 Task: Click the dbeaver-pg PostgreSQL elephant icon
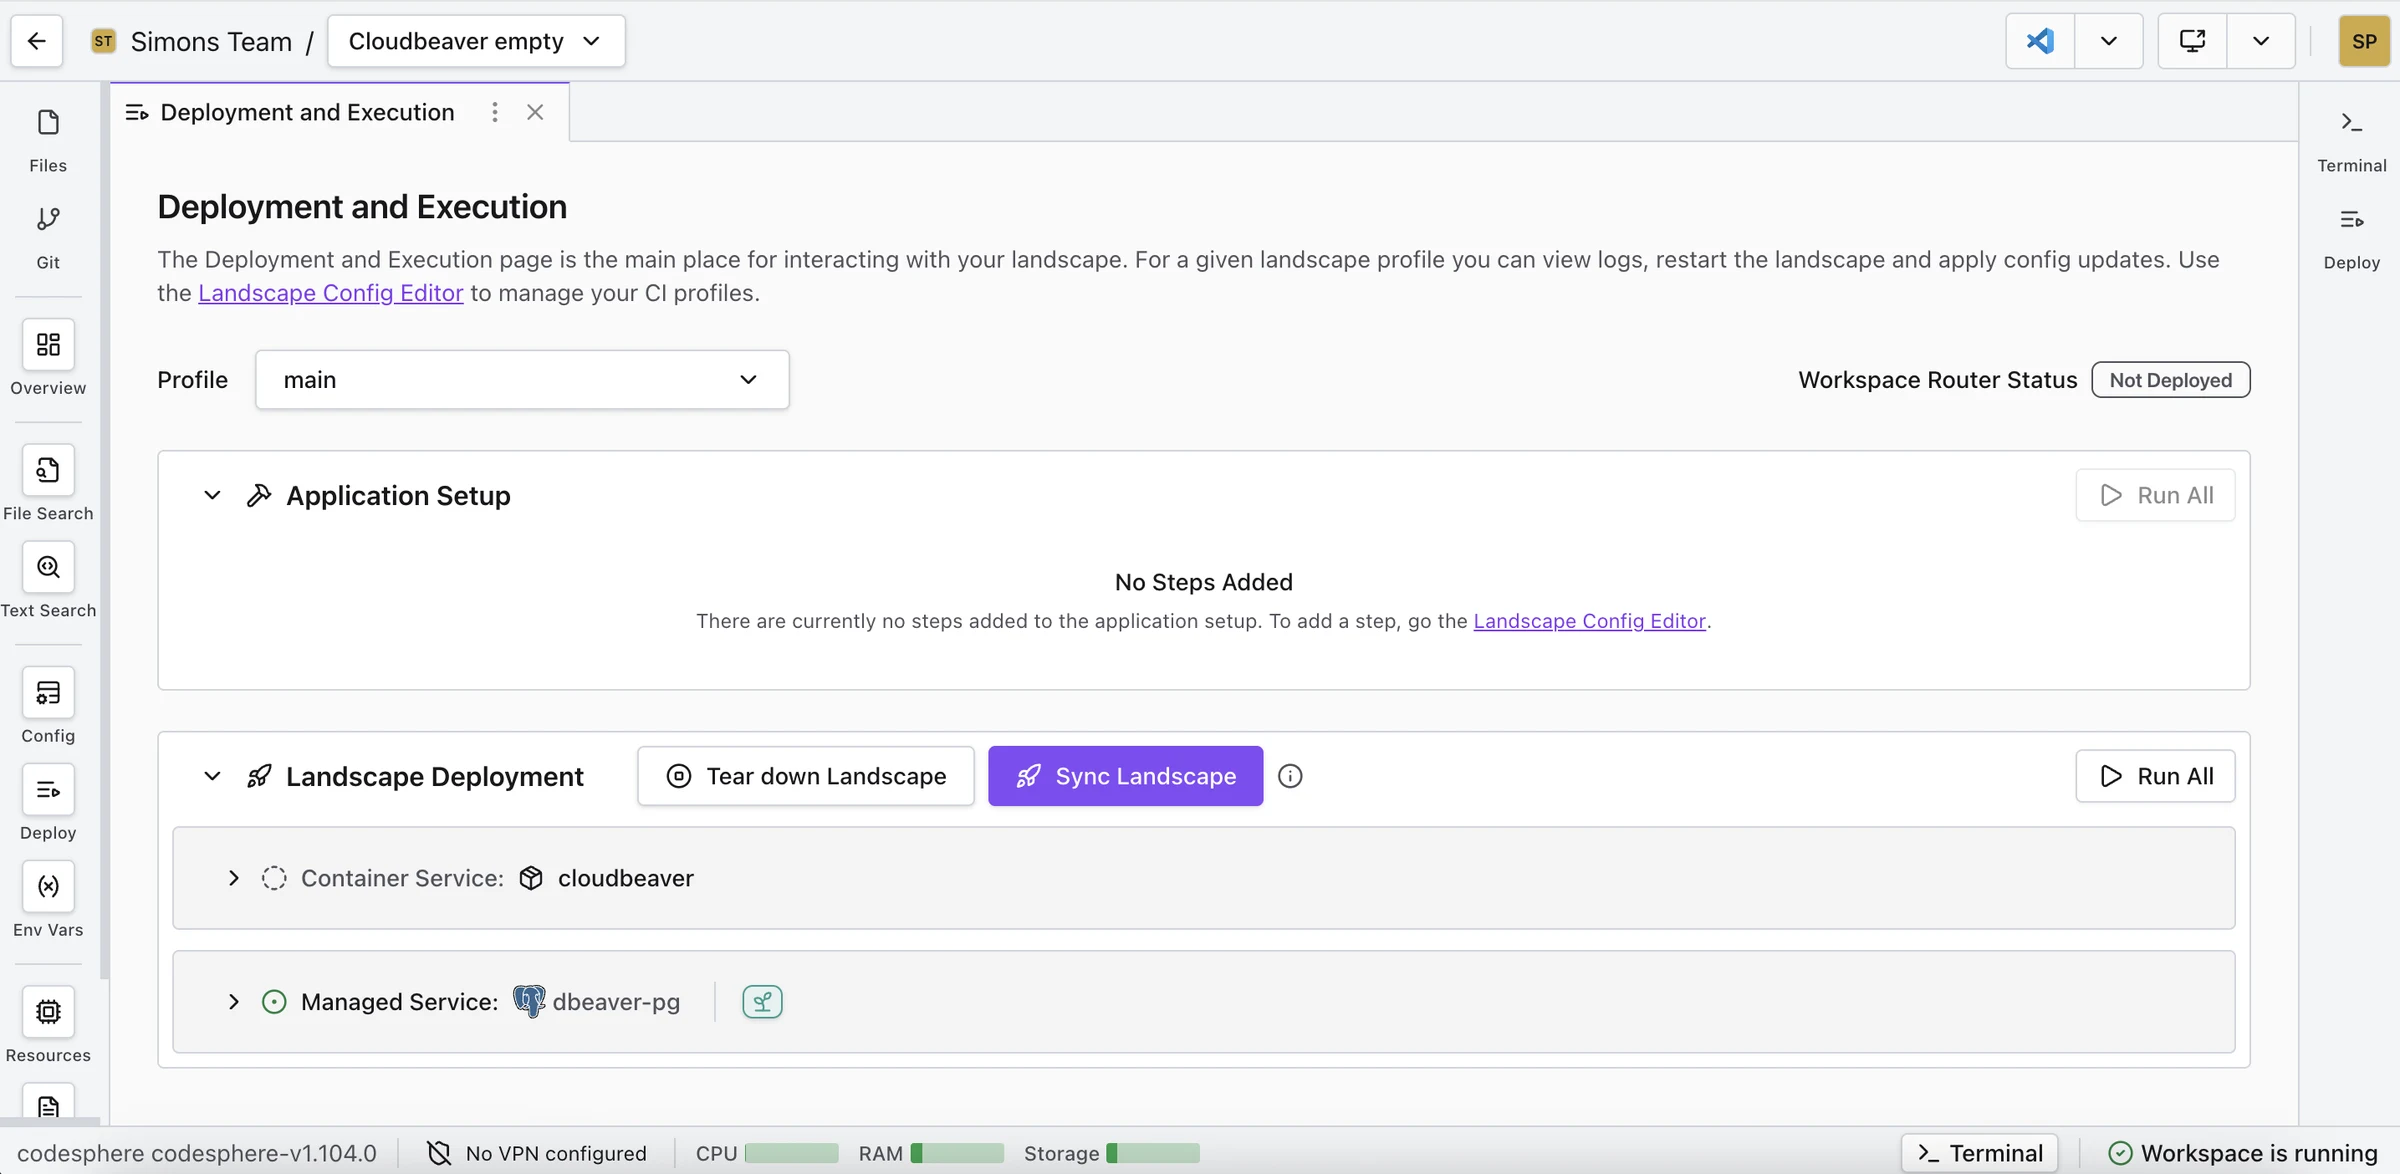point(529,1001)
